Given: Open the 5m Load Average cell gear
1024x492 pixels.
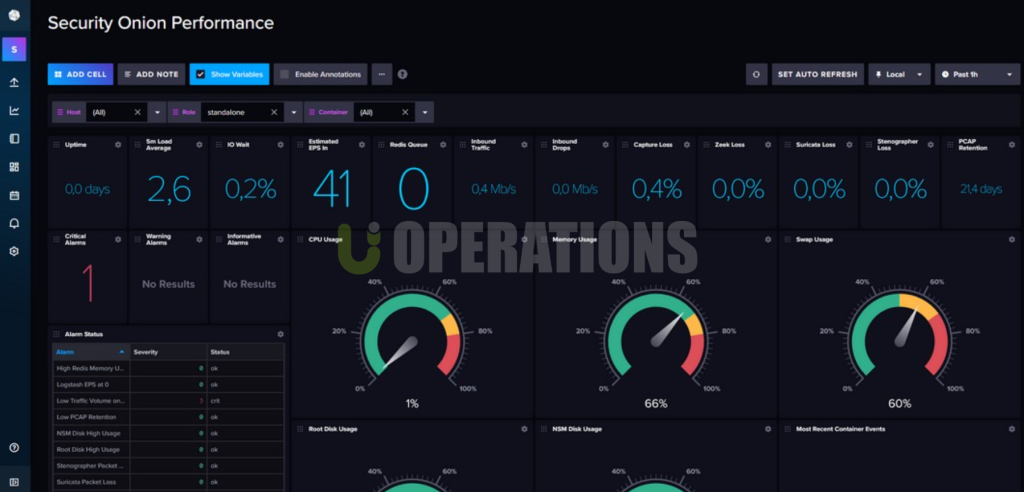Looking at the screenshot, I should click(x=199, y=145).
